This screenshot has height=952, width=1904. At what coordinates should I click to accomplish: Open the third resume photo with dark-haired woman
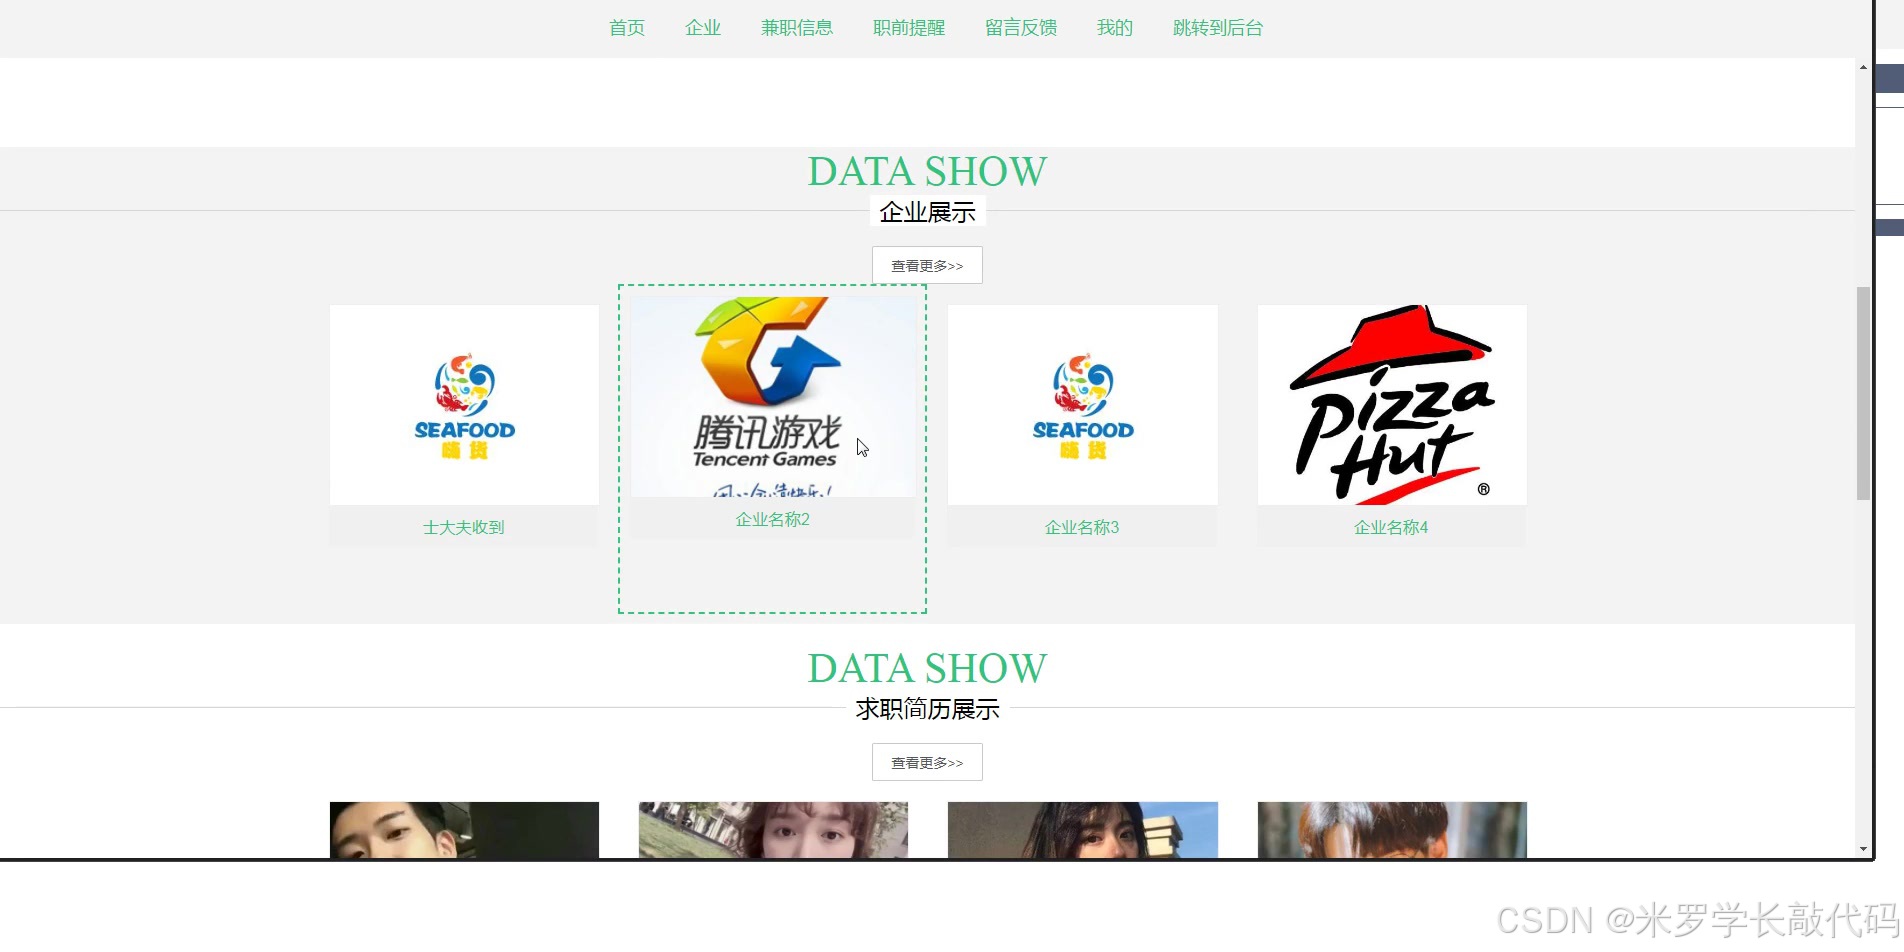click(1083, 830)
